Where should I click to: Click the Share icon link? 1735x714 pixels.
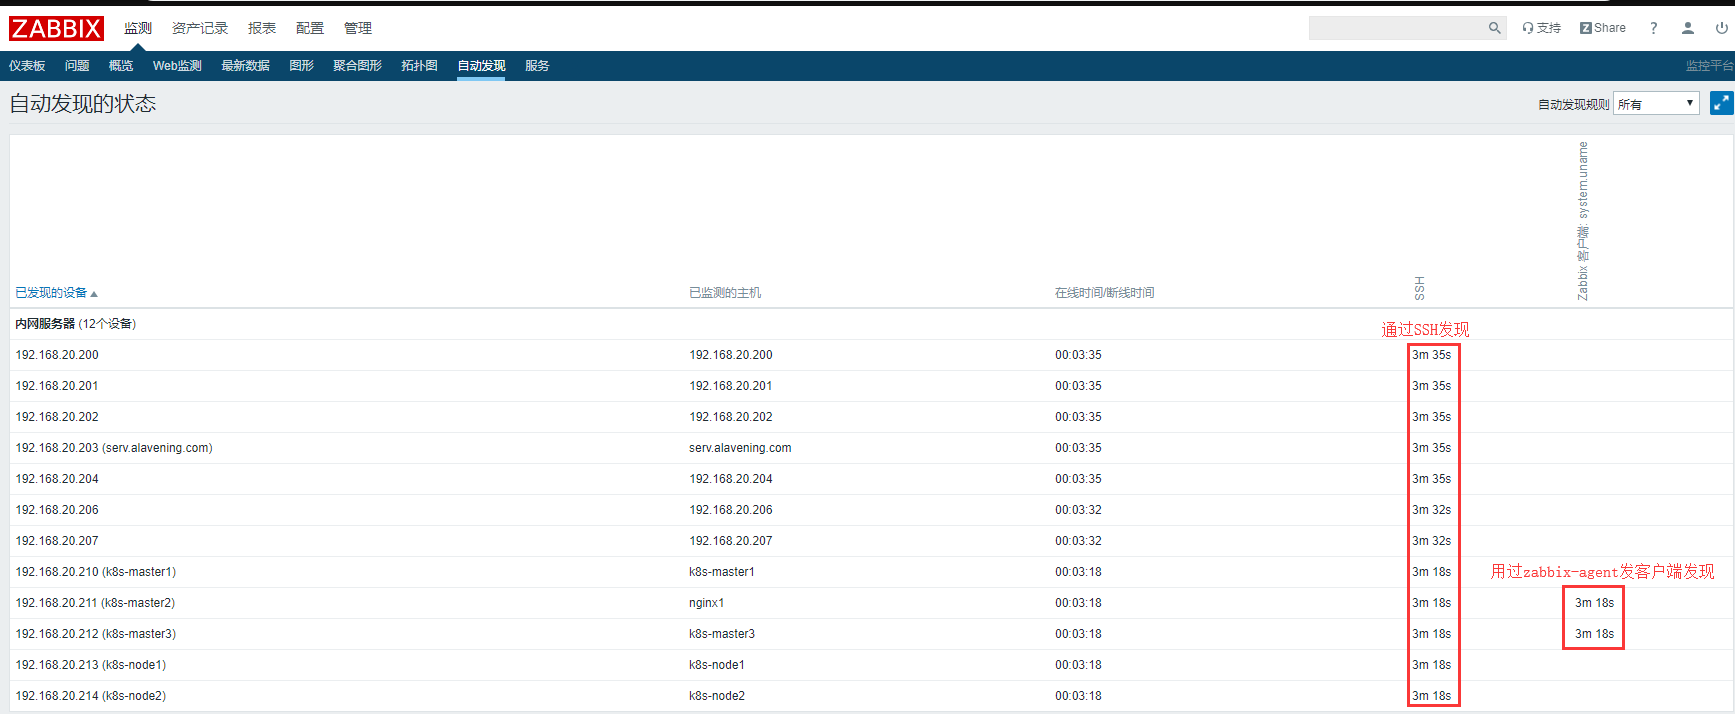click(1602, 28)
